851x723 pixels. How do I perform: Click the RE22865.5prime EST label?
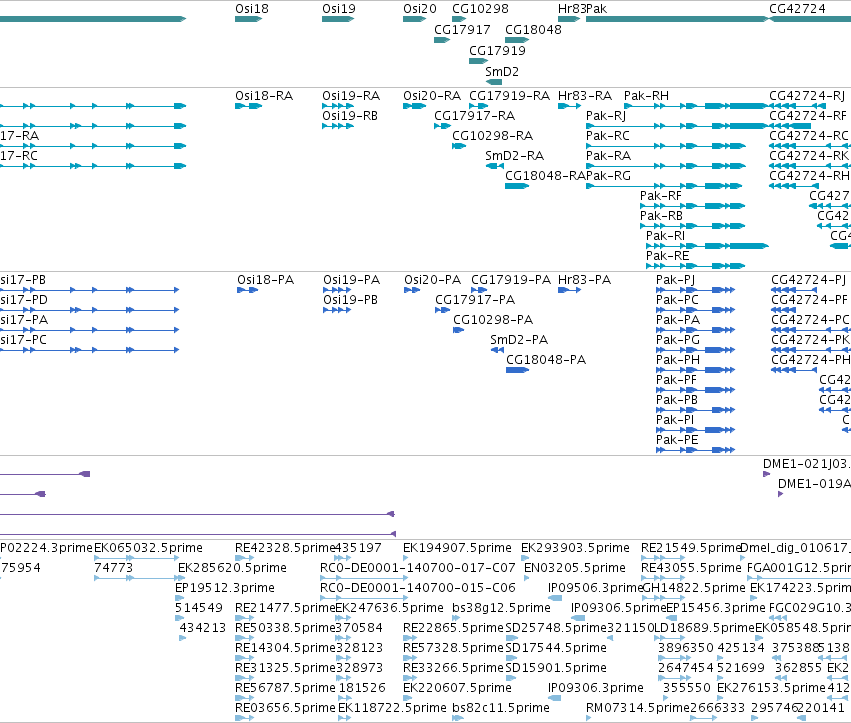[453, 629]
